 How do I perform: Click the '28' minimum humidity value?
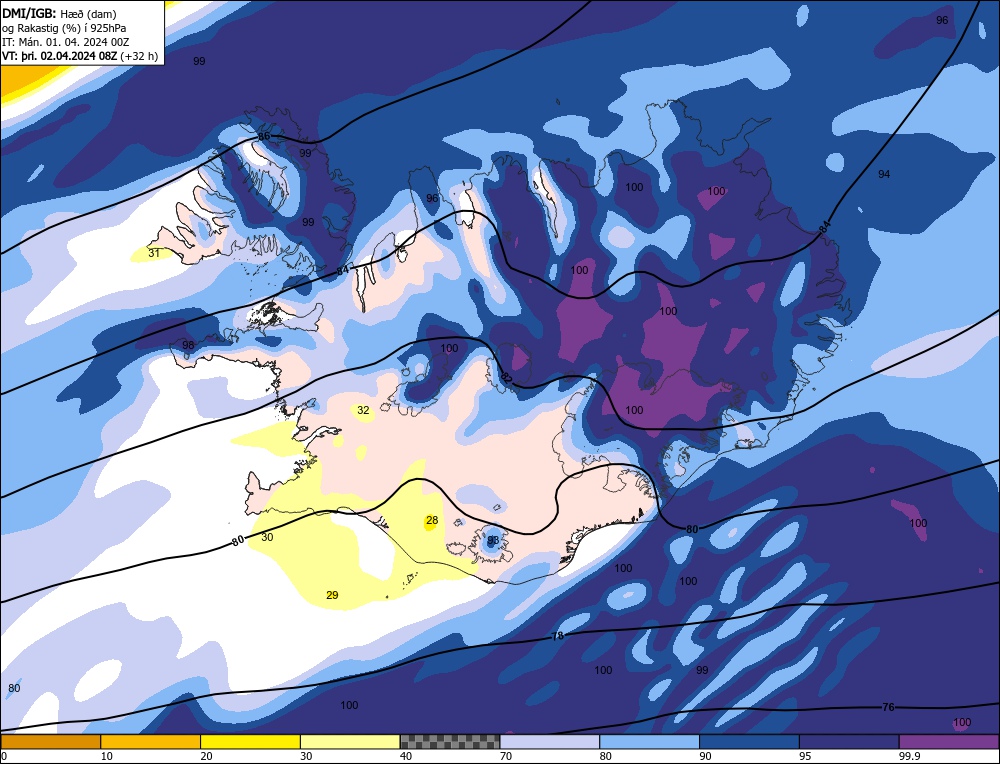432,520
